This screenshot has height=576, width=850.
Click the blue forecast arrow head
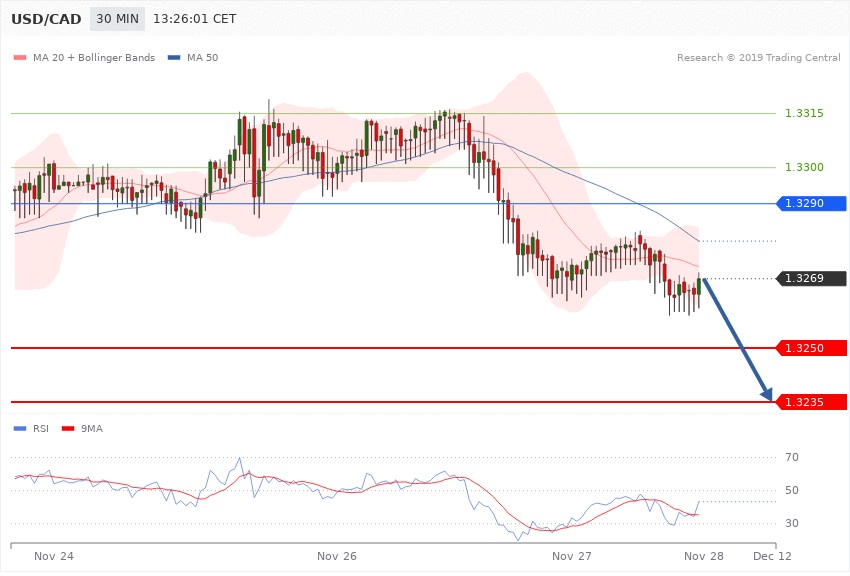point(768,394)
